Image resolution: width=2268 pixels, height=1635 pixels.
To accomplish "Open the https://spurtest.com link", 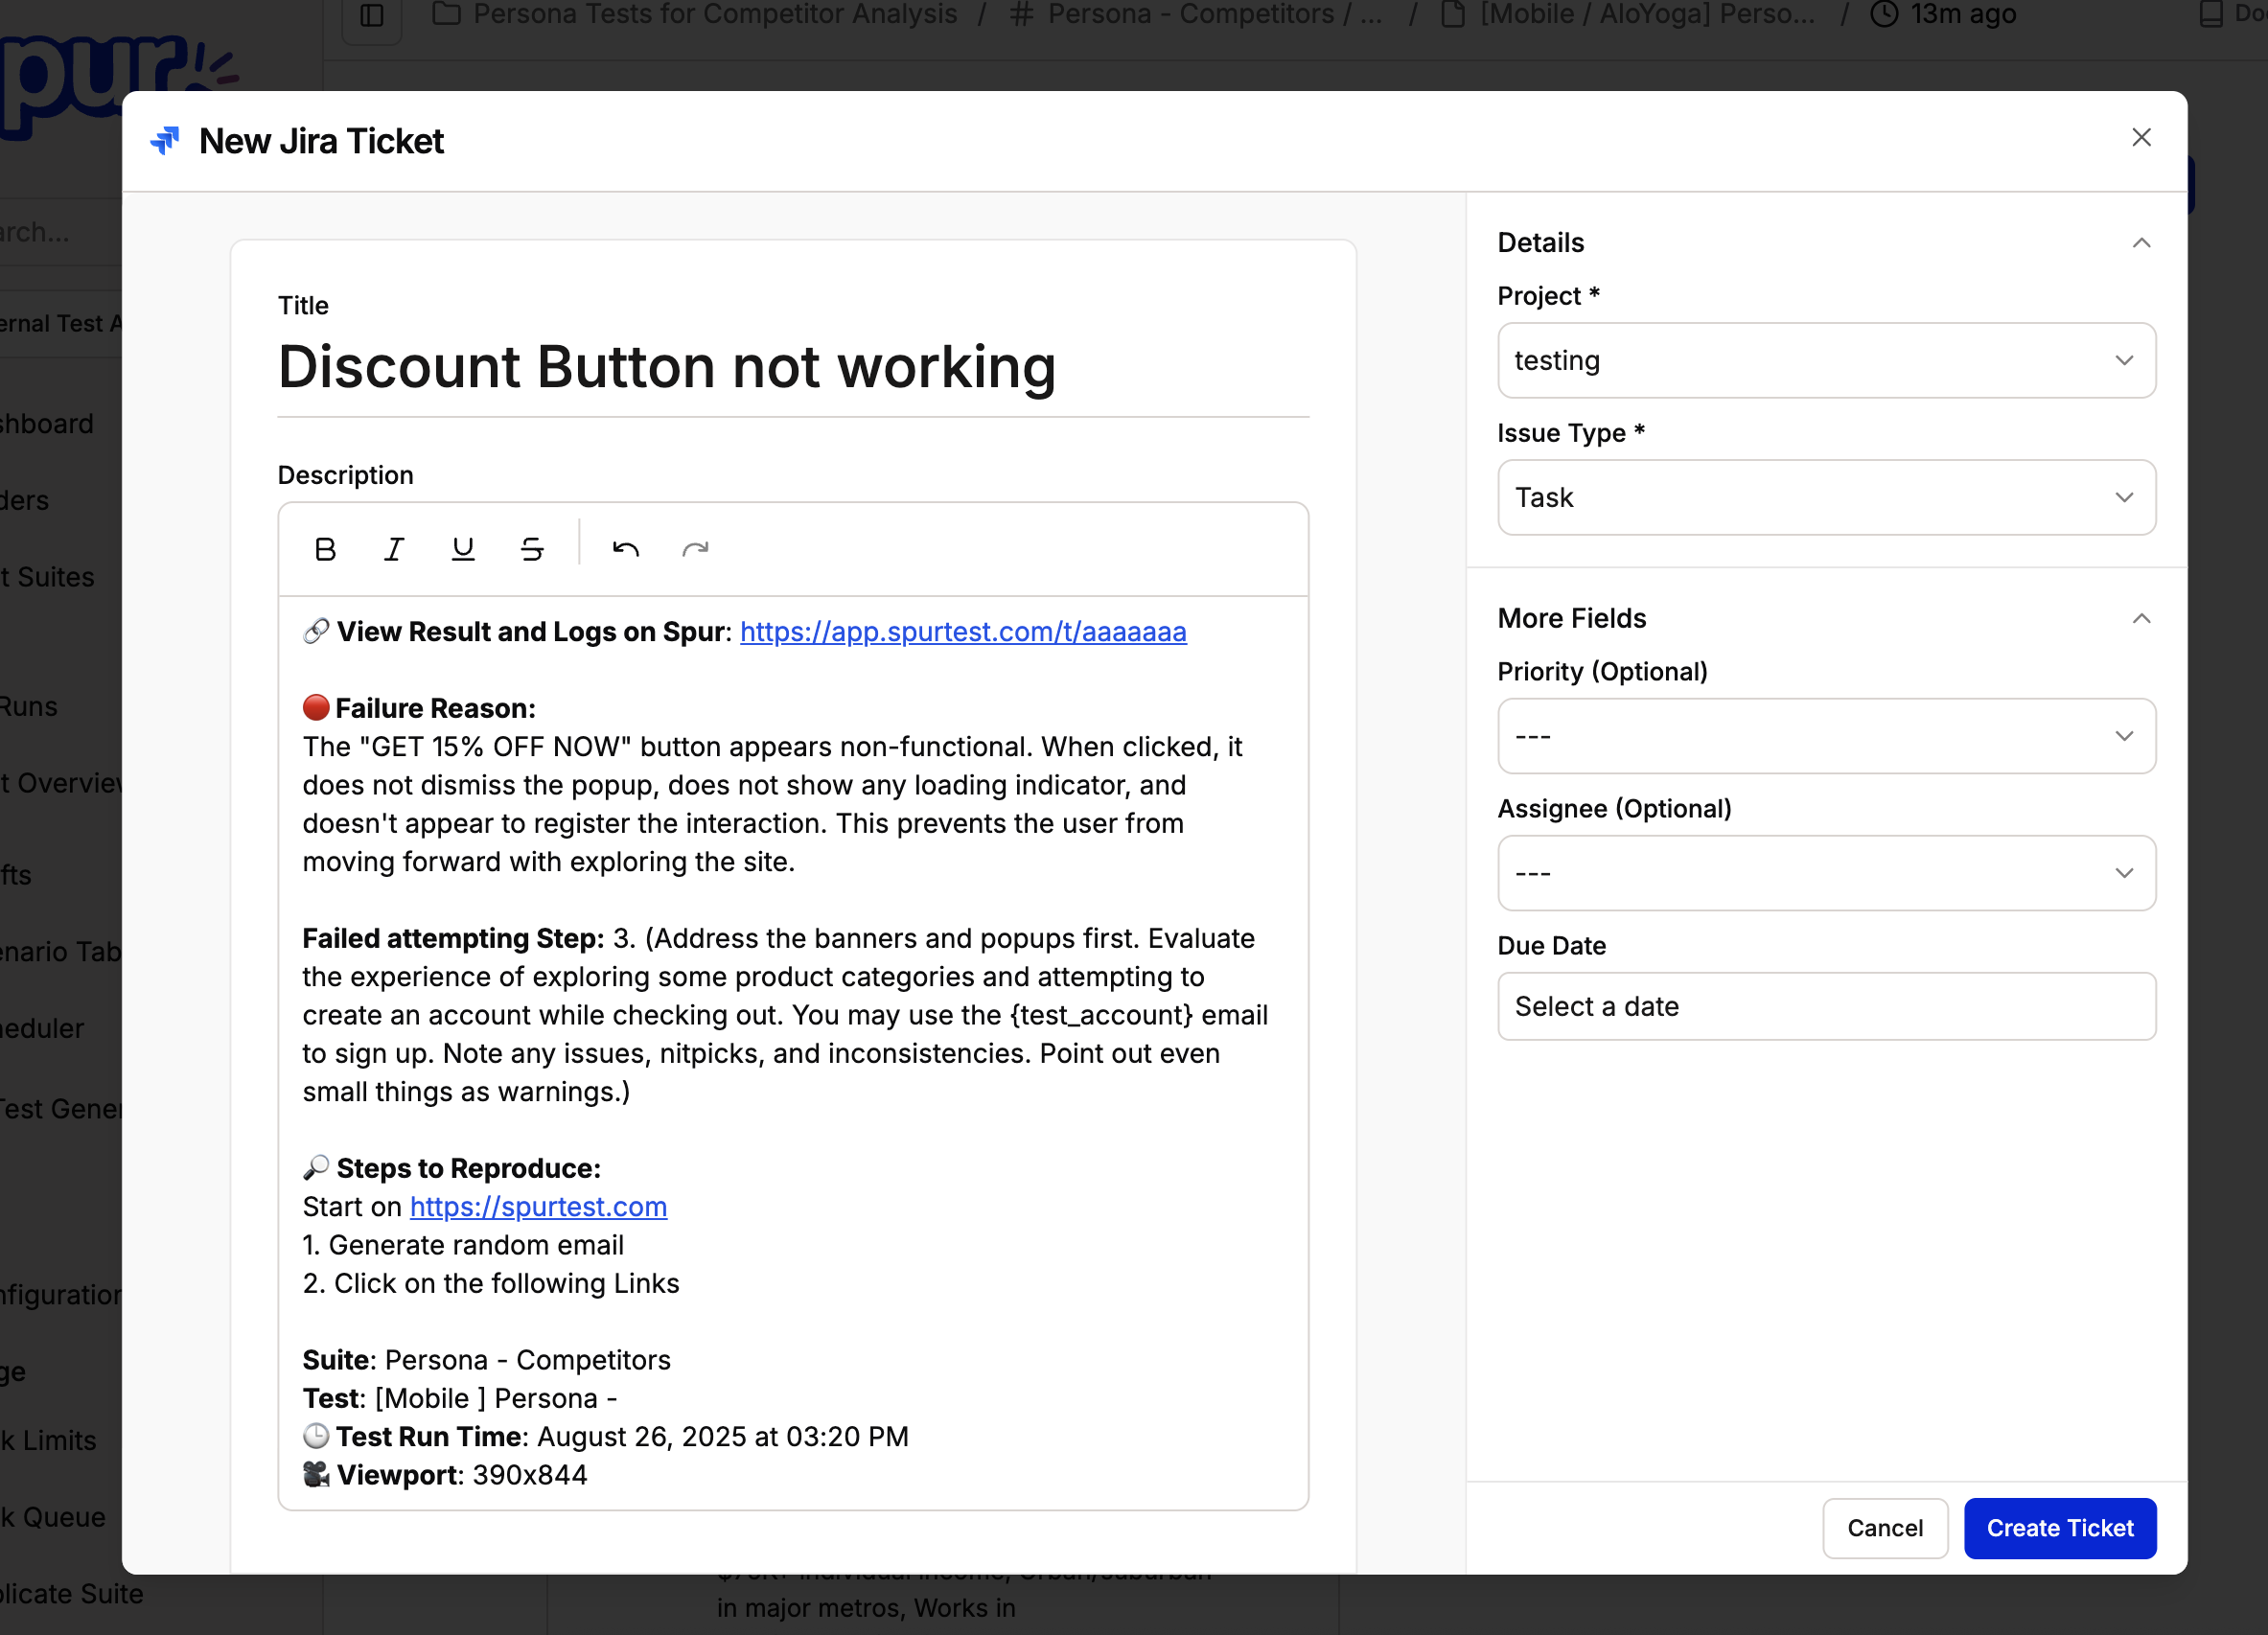I will click(538, 1207).
